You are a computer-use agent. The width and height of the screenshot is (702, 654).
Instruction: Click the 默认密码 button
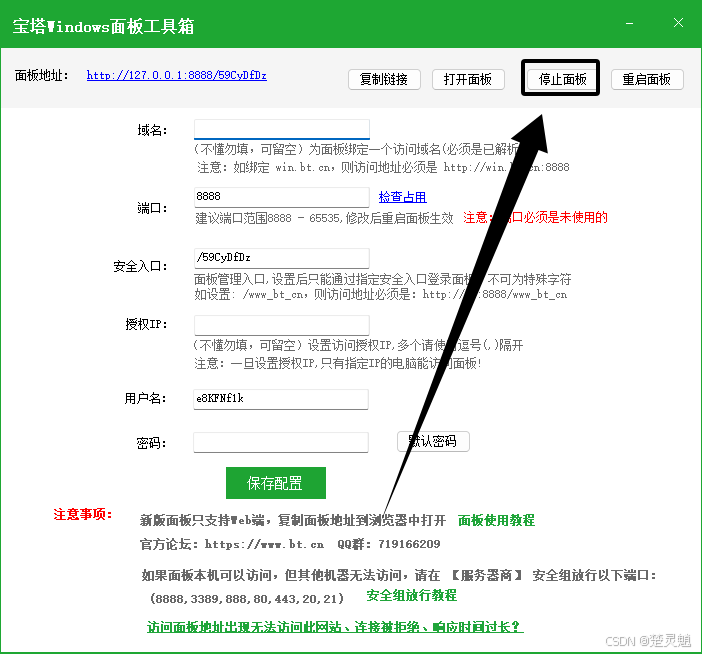[433, 441]
